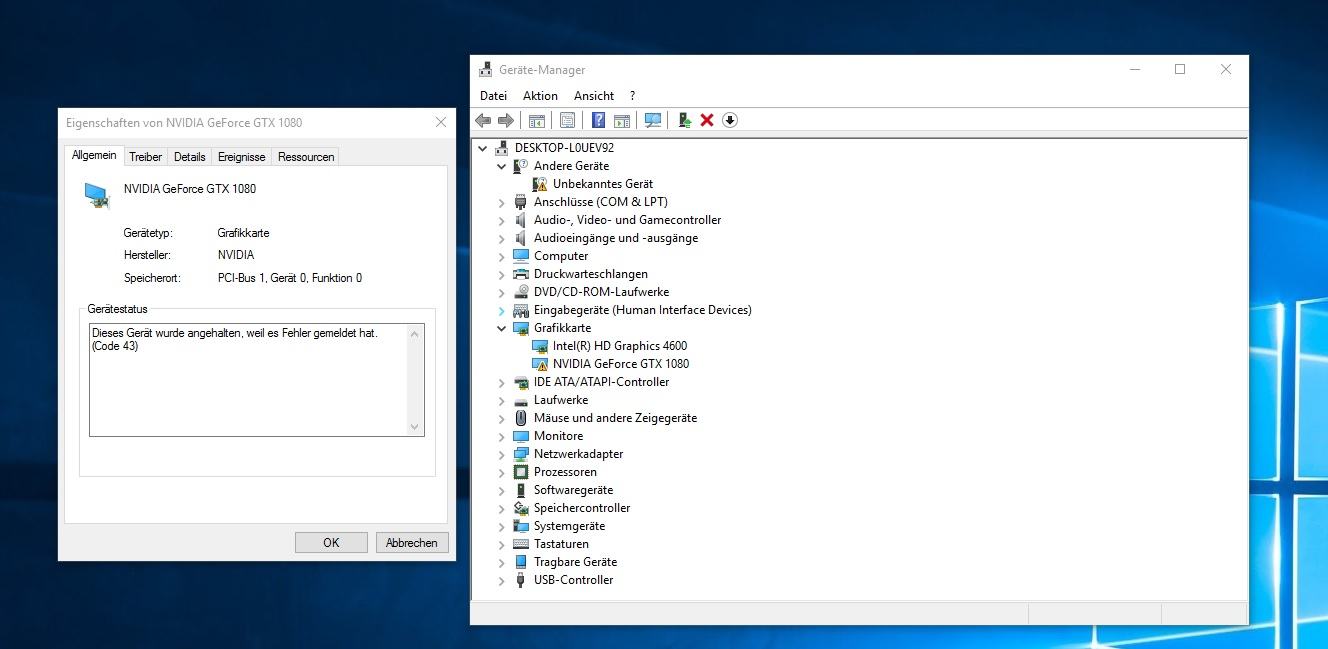The image size is (1328, 649).
Task: Click the Geräte-Manager title bar icon
Action: click(485, 70)
